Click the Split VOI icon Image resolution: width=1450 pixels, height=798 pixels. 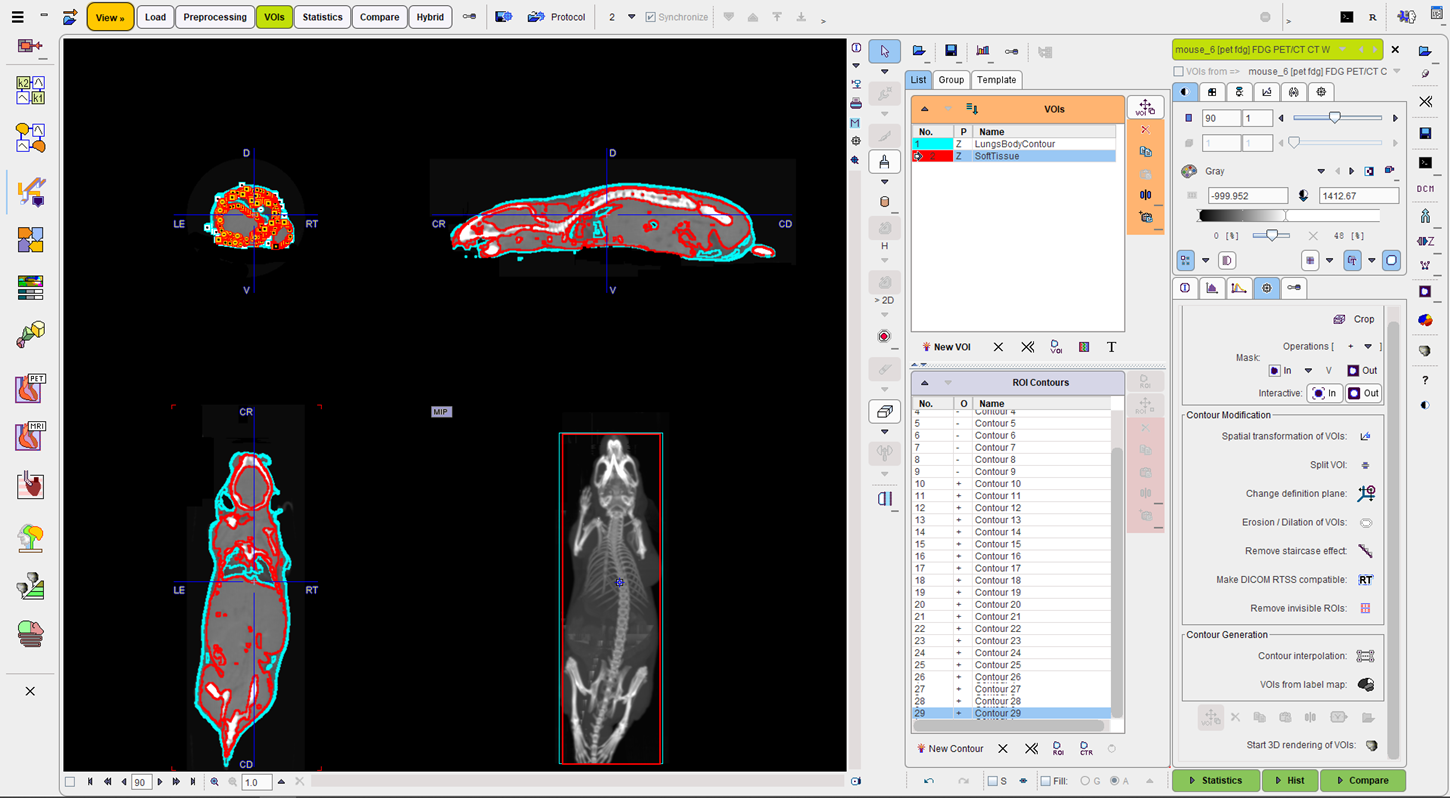pyautogui.click(x=1365, y=465)
